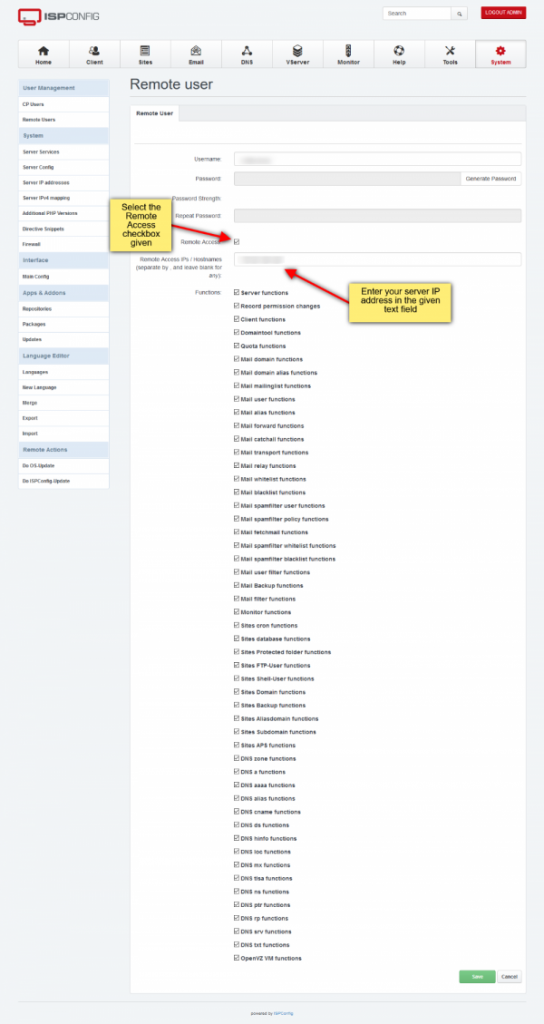This screenshot has height=1024, width=544.
Task: Click the ISPConfig logo
Action: point(59,16)
